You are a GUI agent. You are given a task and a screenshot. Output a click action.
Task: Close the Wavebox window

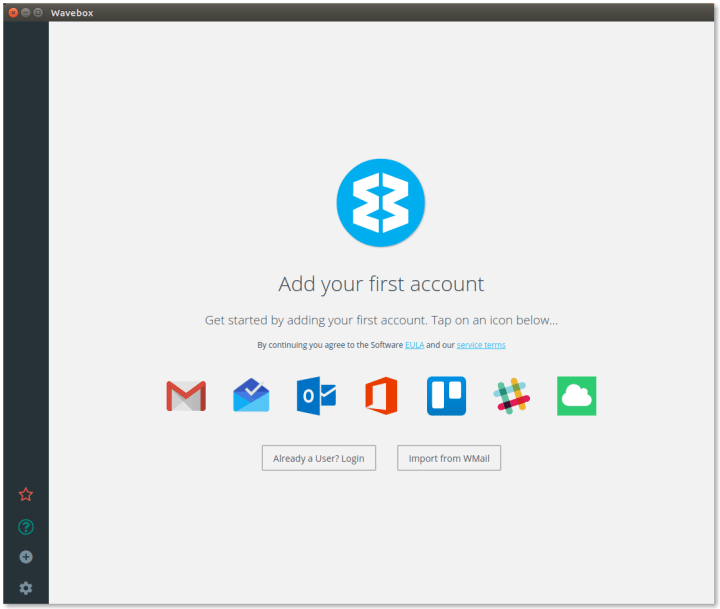pyautogui.click(x=13, y=13)
